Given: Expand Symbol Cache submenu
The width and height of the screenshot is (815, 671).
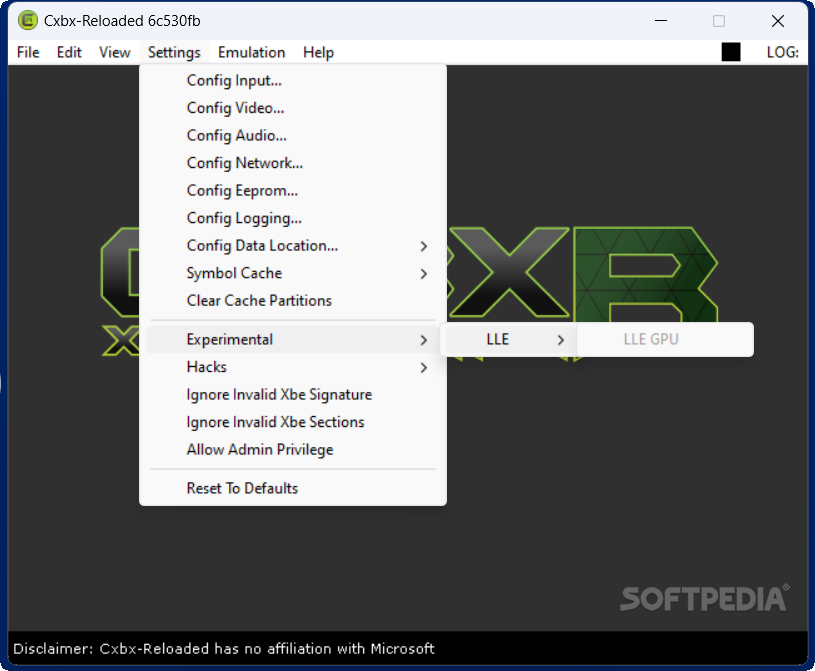Looking at the screenshot, I should 293,273.
